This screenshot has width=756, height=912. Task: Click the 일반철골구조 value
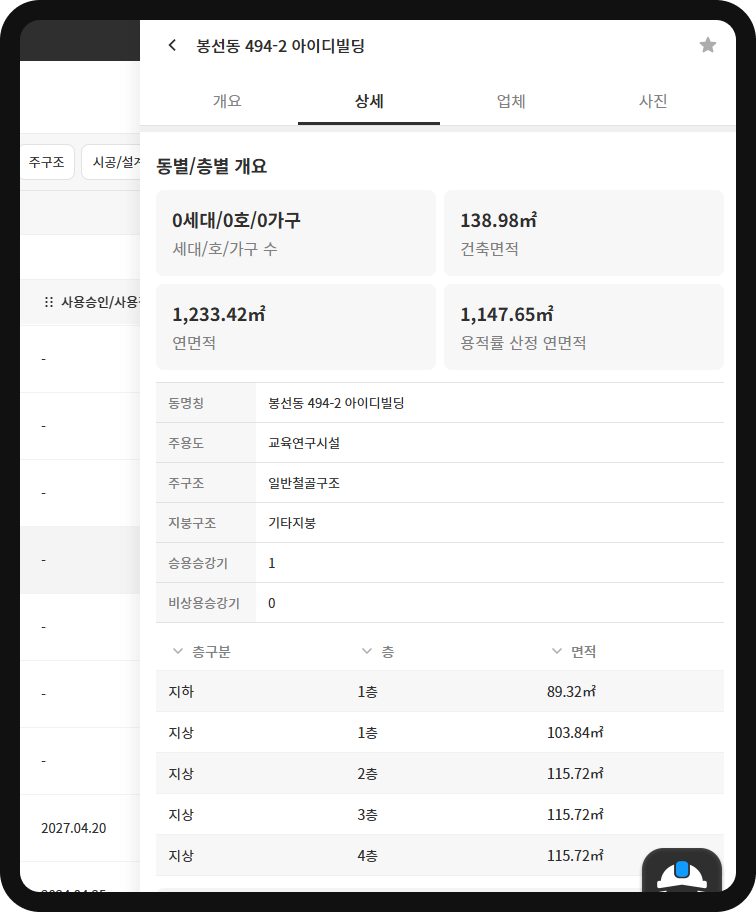(x=304, y=483)
